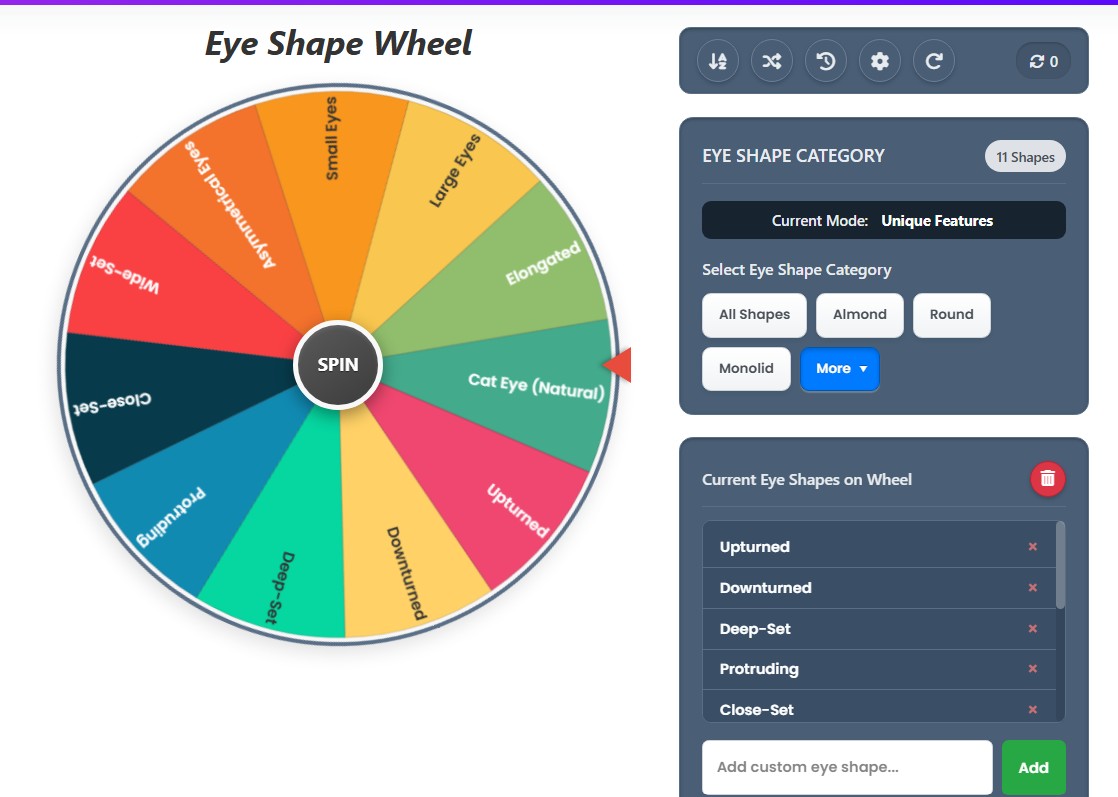Image resolution: width=1118 pixels, height=797 pixels.
Task: Click the 11 Shapes count badge
Action: [x=1025, y=157]
